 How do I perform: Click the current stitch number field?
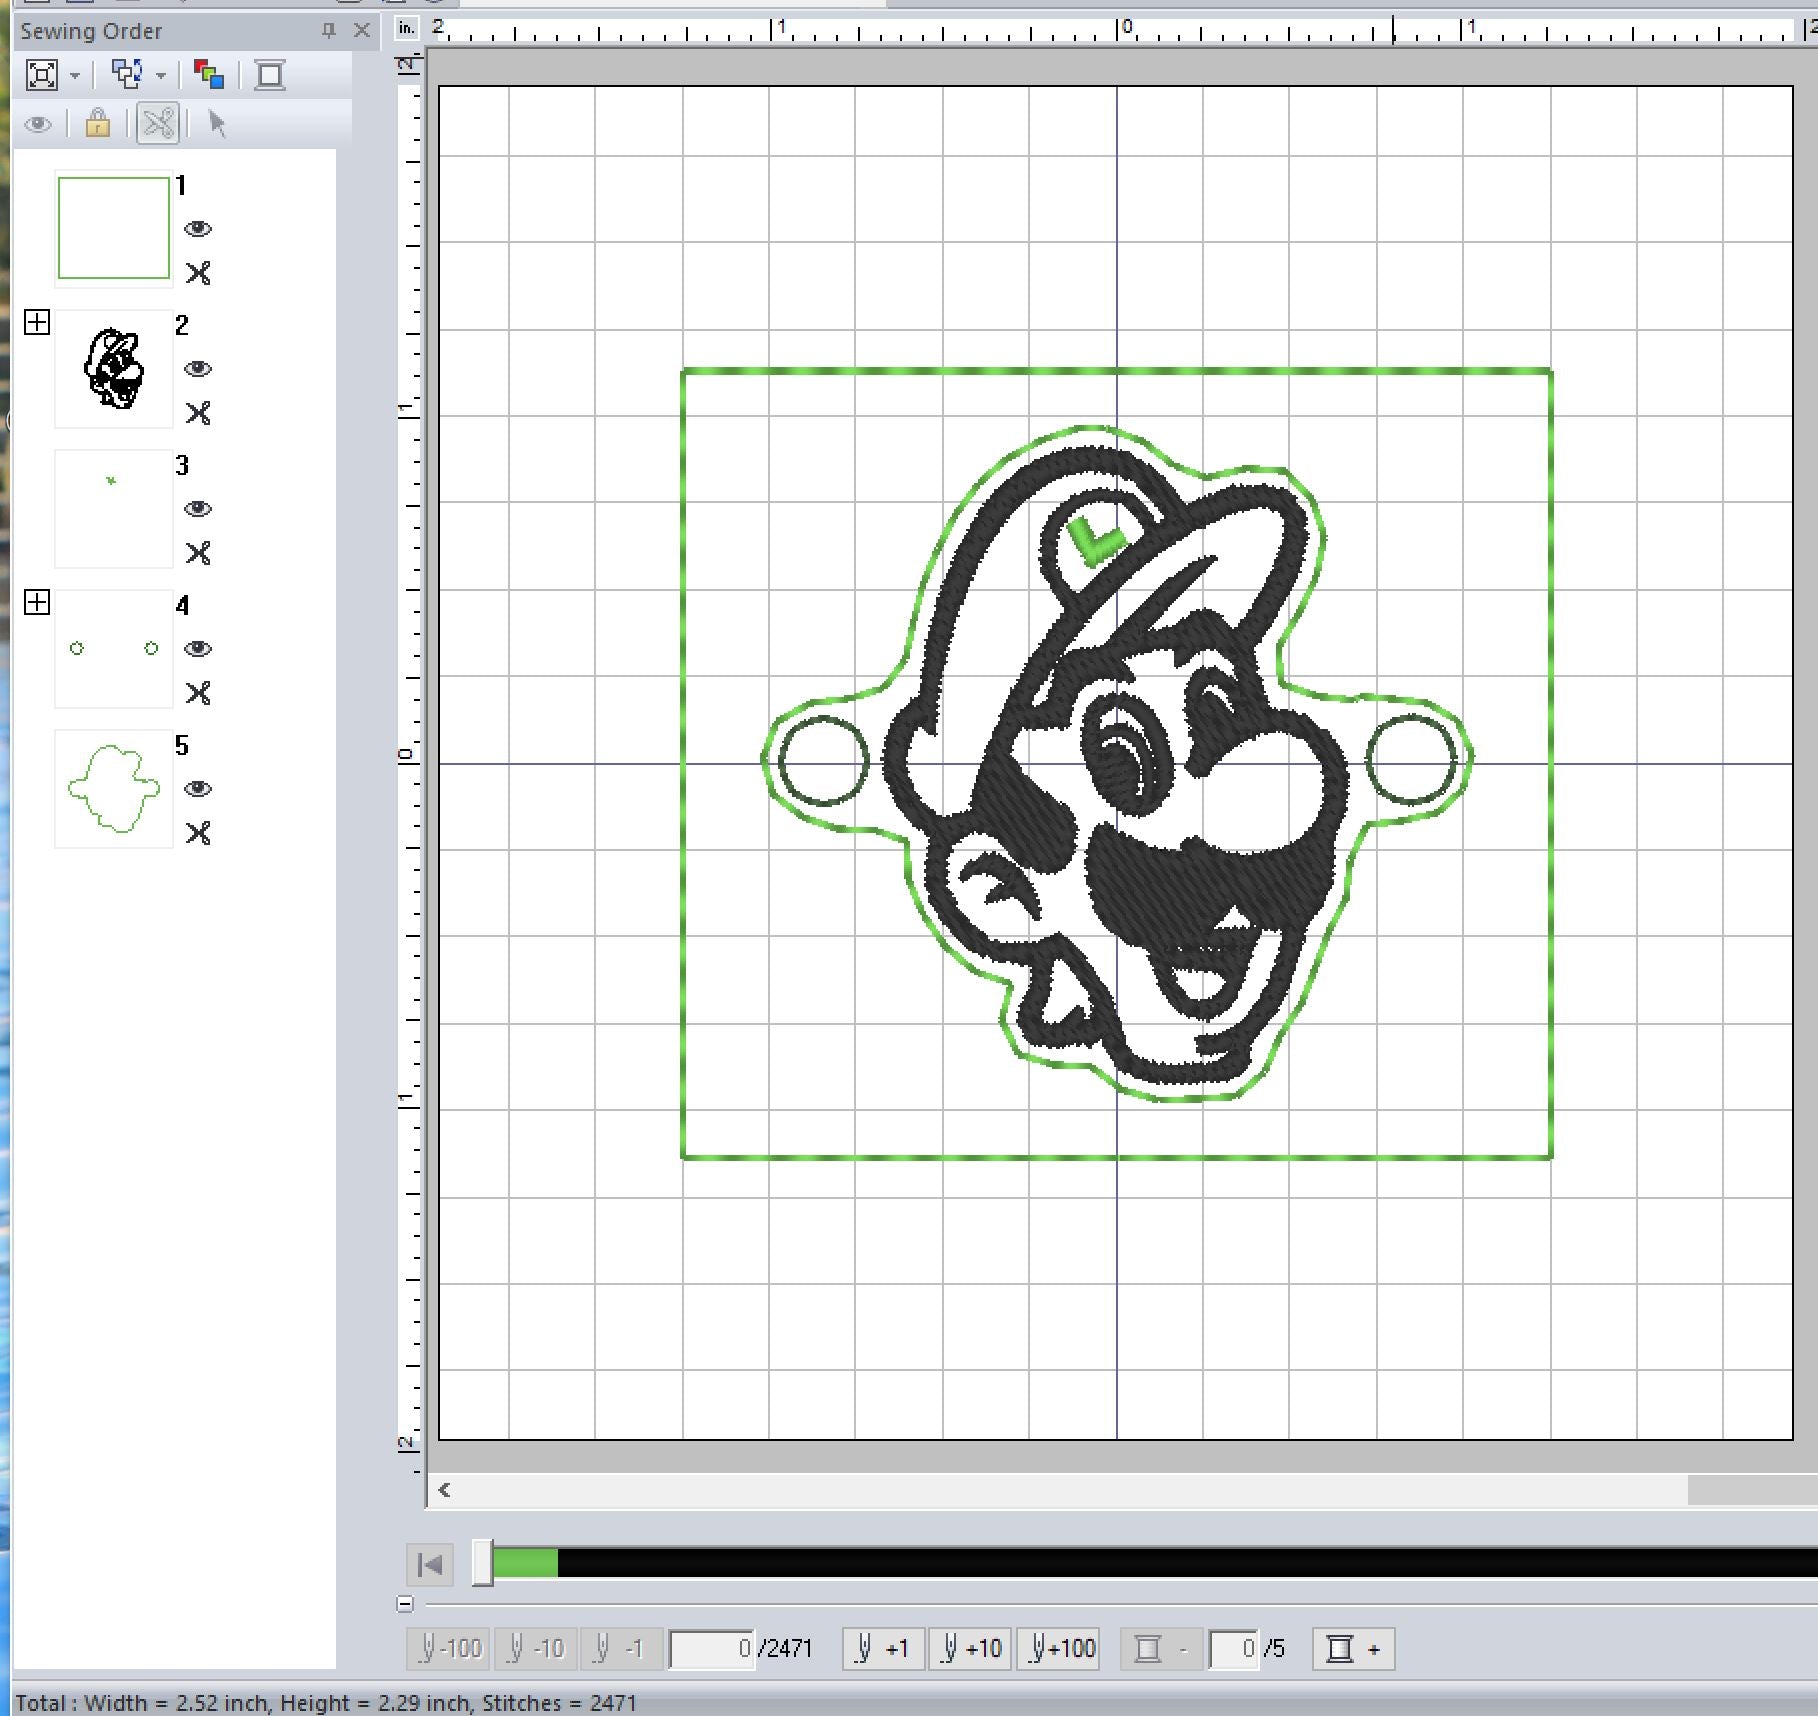click(711, 1648)
